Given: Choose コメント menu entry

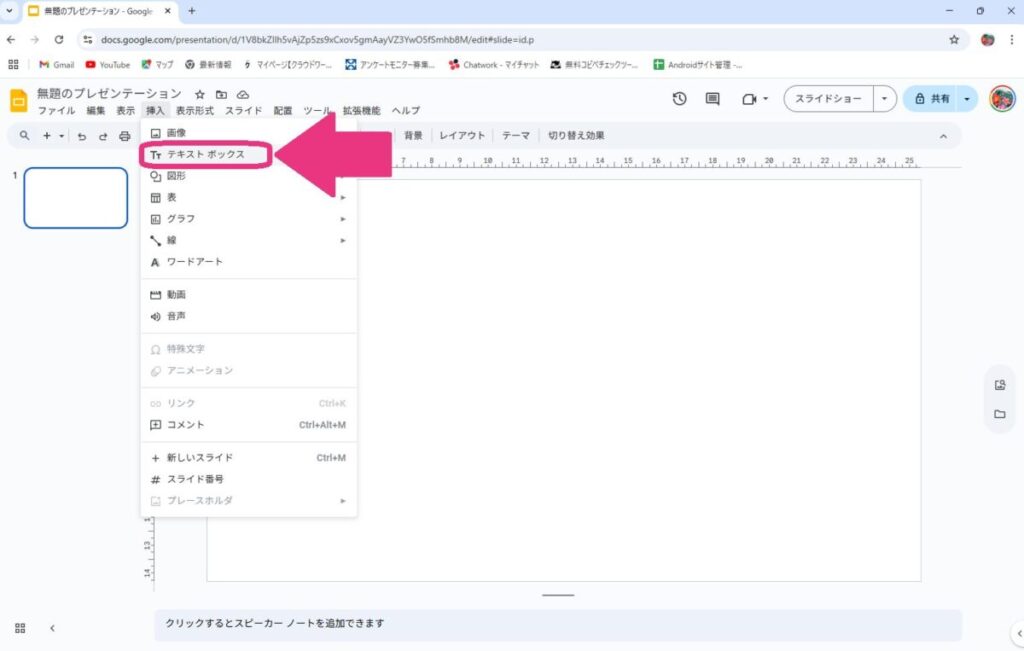Looking at the screenshot, I should (248, 424).
